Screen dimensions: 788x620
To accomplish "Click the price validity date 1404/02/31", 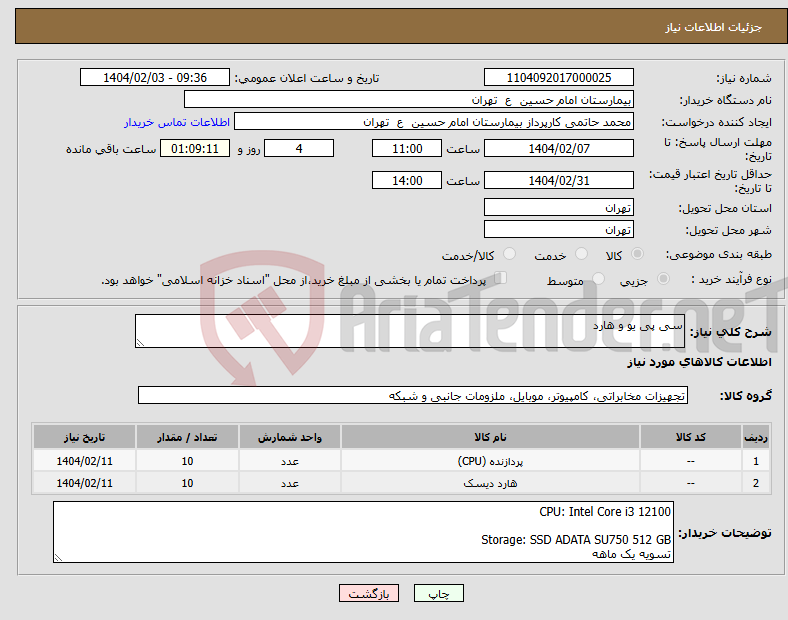I will click(x=558, y=180).
